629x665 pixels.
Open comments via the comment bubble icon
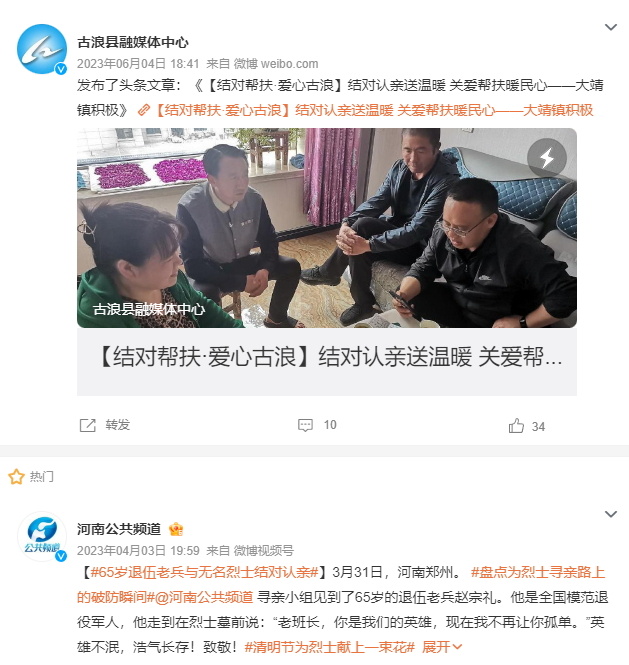click(x=305, y=425)
